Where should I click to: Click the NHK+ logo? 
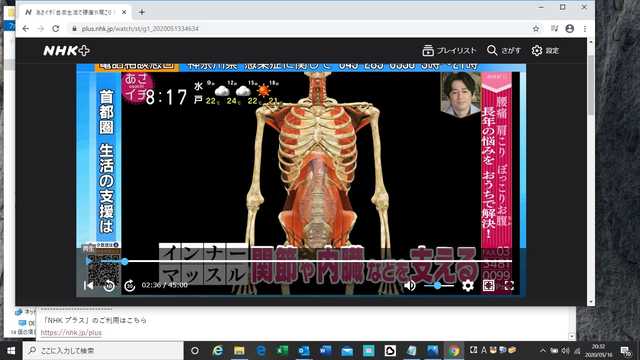67,50
